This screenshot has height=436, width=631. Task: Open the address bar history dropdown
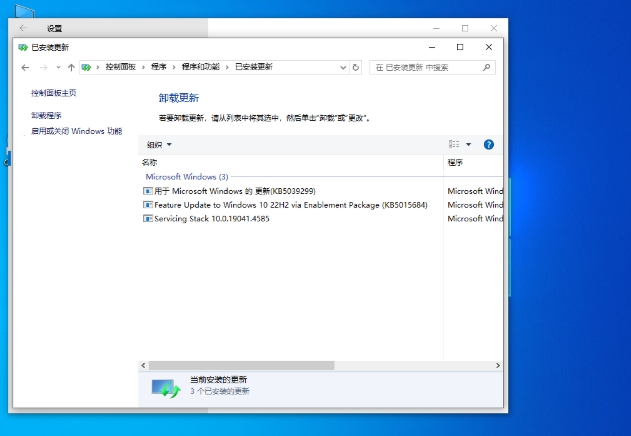[342, 67]
